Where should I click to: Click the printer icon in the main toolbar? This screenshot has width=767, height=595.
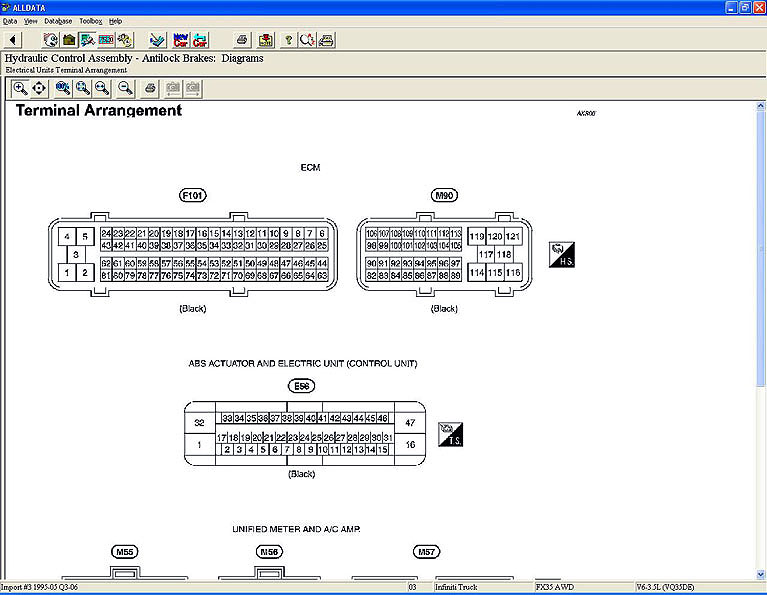241,40
